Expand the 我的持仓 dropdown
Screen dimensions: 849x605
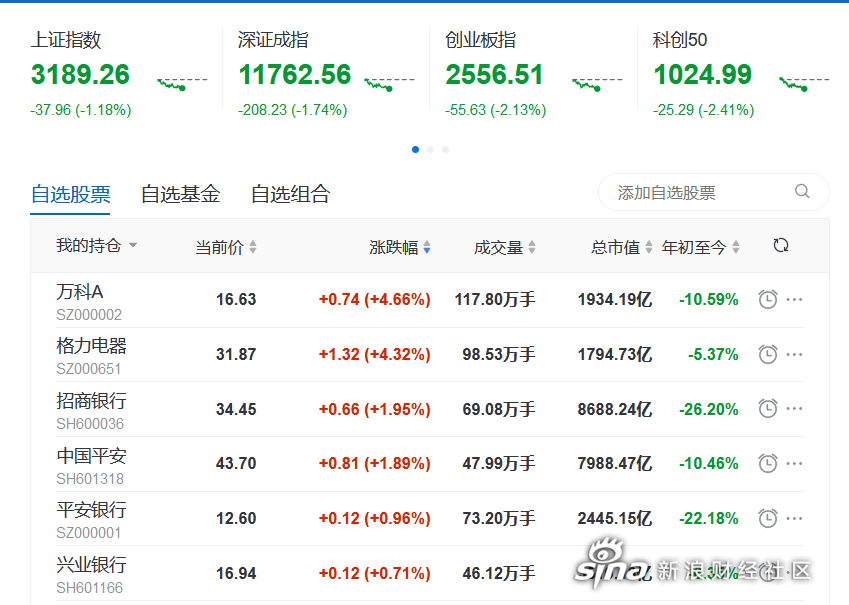click(x=96, y=245)
